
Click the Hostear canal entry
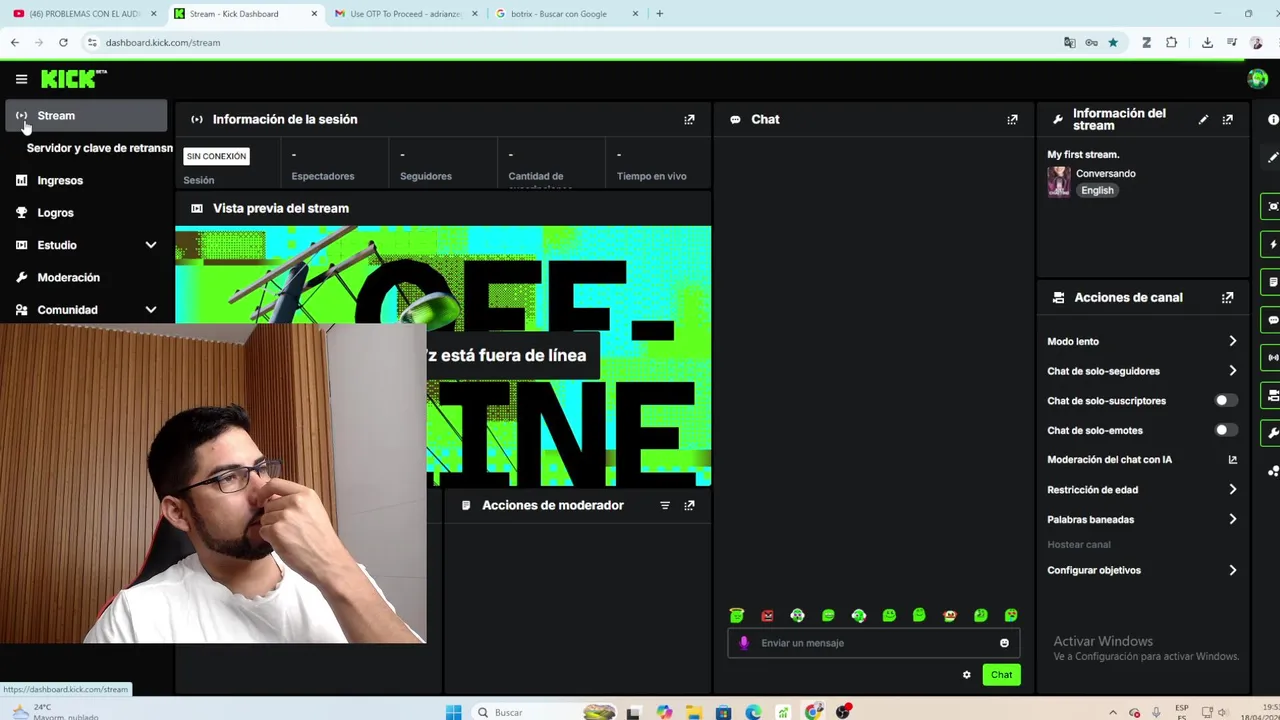[x=1078, y=545]
